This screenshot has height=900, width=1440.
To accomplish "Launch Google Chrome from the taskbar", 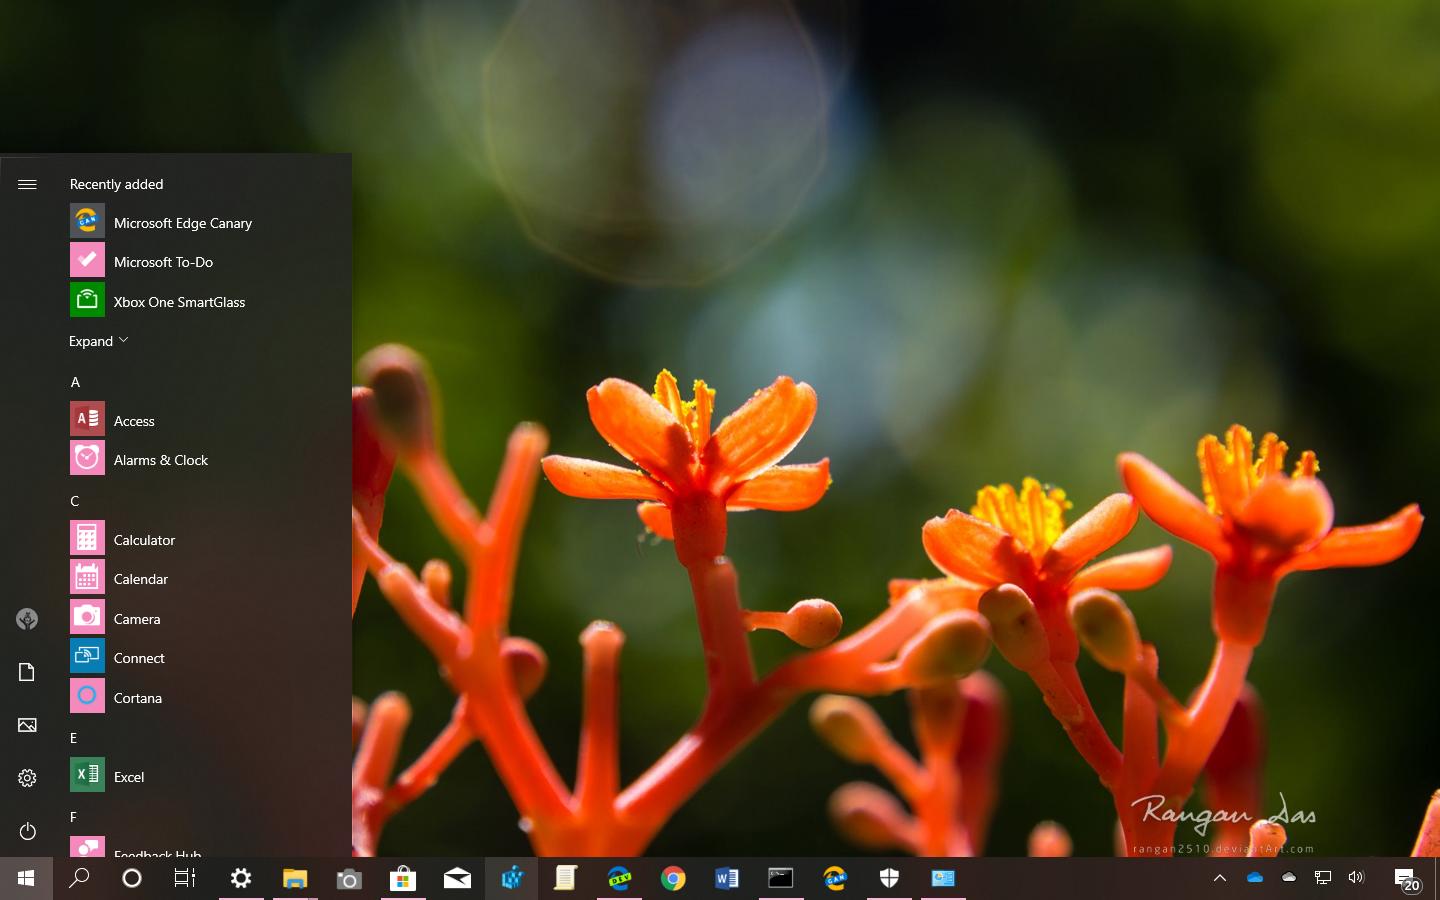I will (673, 879).
